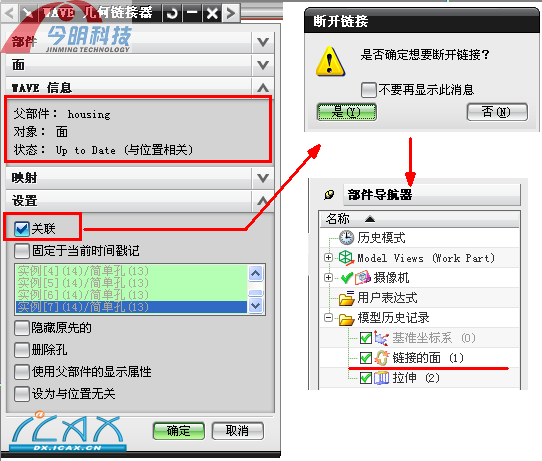The image size is (542, 461).
Task: Uncheck the 关联 (associative) checkbox
Action: (x=22, y=229)
